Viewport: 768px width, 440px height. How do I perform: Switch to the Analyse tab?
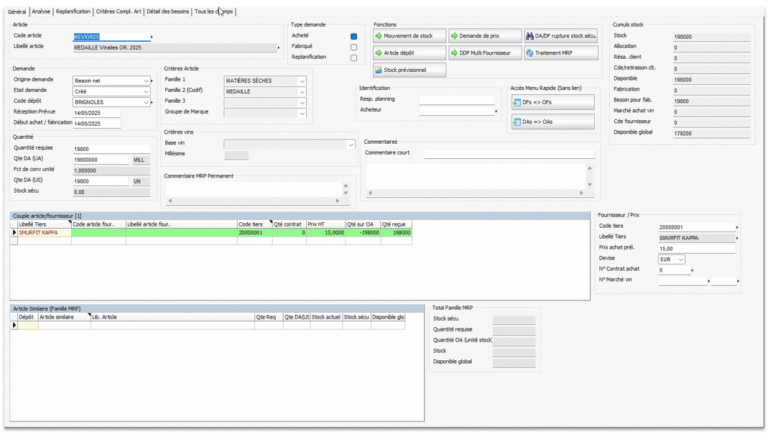(x=41, y=11)
